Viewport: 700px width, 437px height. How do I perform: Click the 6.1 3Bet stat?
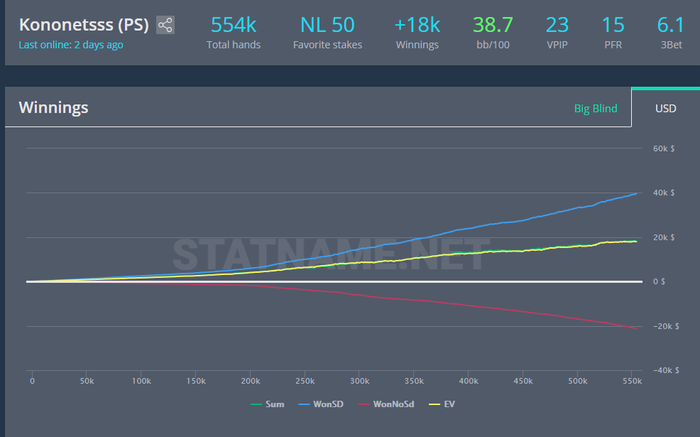click(670, 32)
